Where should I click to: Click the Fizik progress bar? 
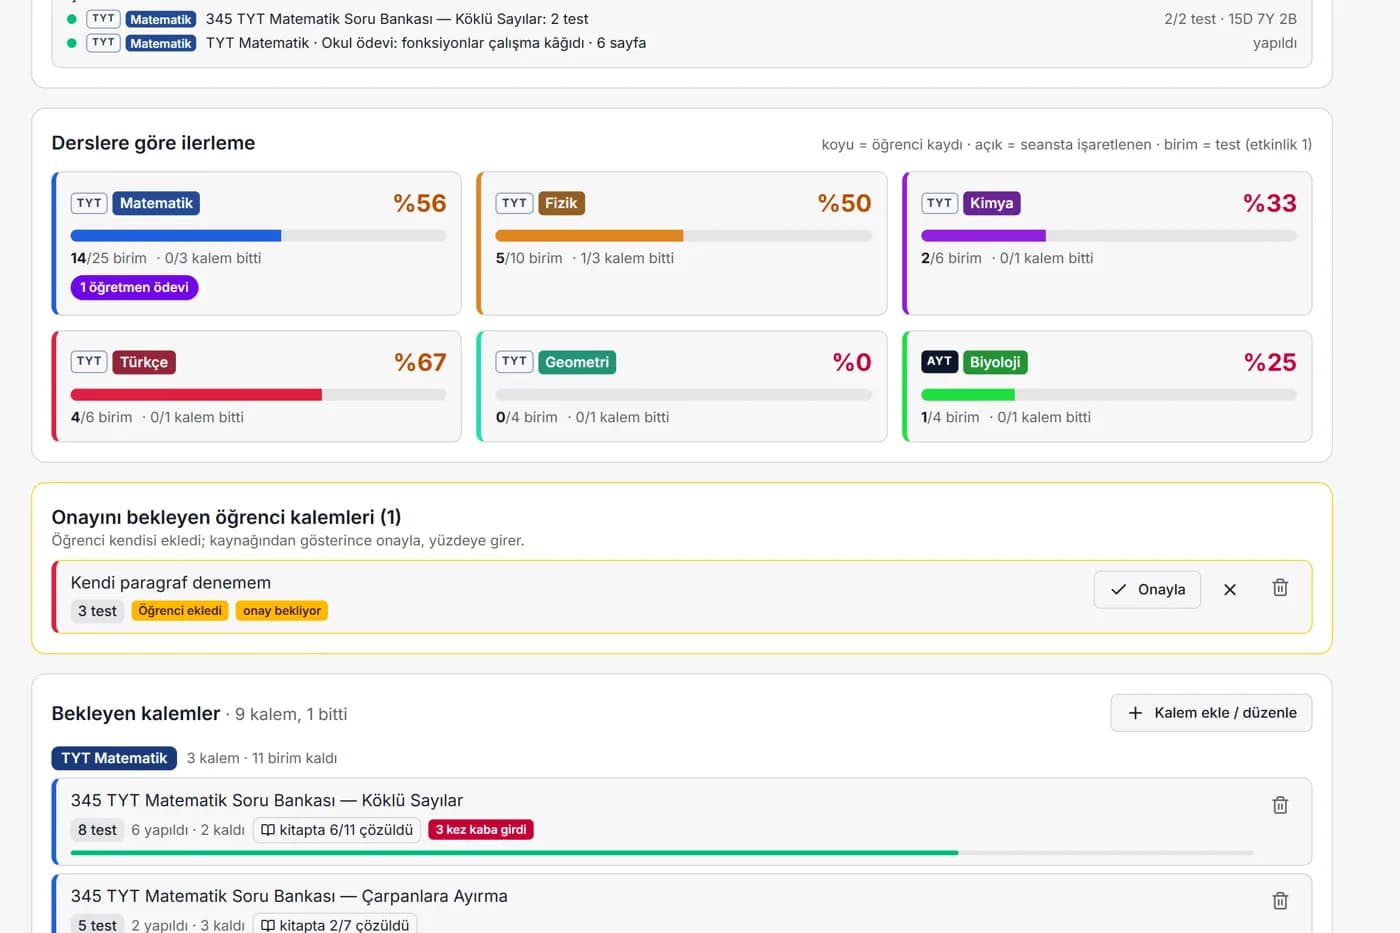pyautogui.click(x=684, y=236)
